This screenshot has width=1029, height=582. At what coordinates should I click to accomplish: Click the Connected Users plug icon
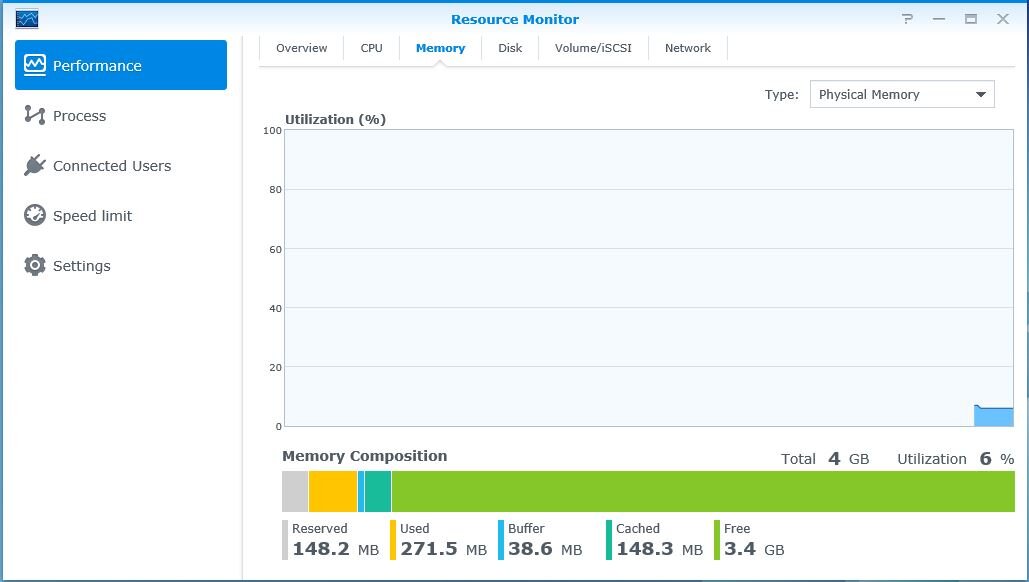click(35, 166)
